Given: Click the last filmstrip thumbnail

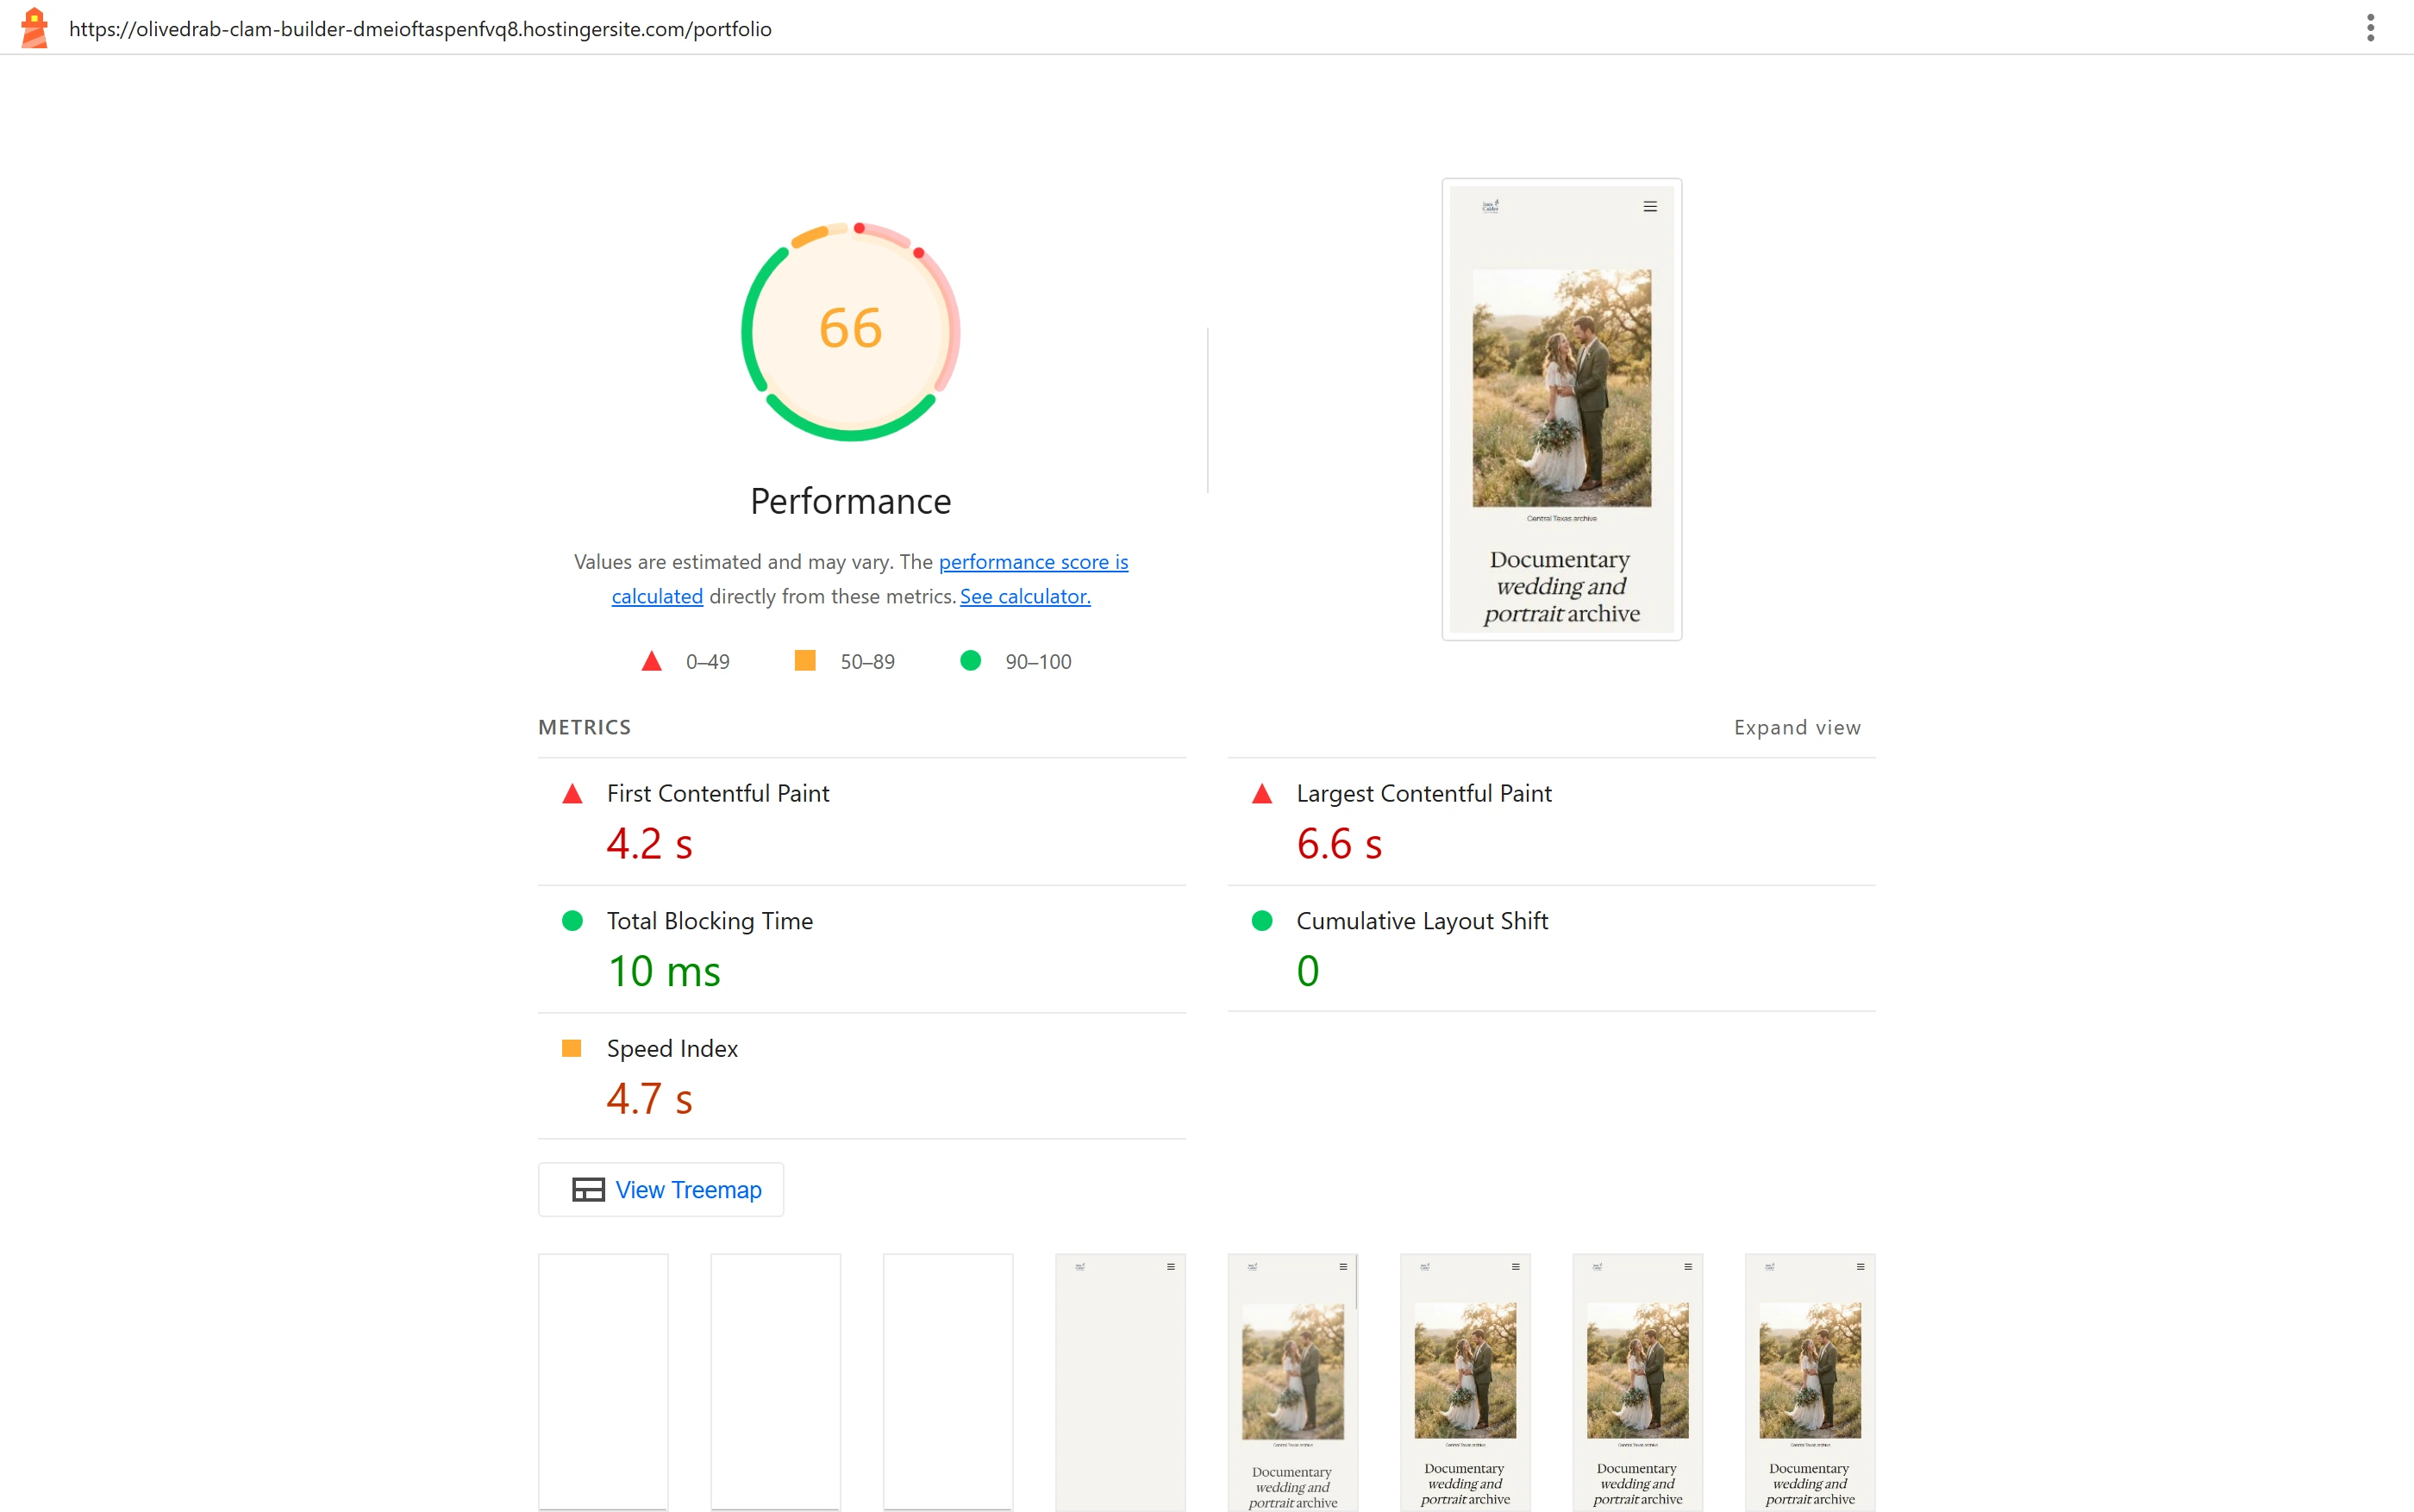Looking at the screenshot, I should 1810,1382.
